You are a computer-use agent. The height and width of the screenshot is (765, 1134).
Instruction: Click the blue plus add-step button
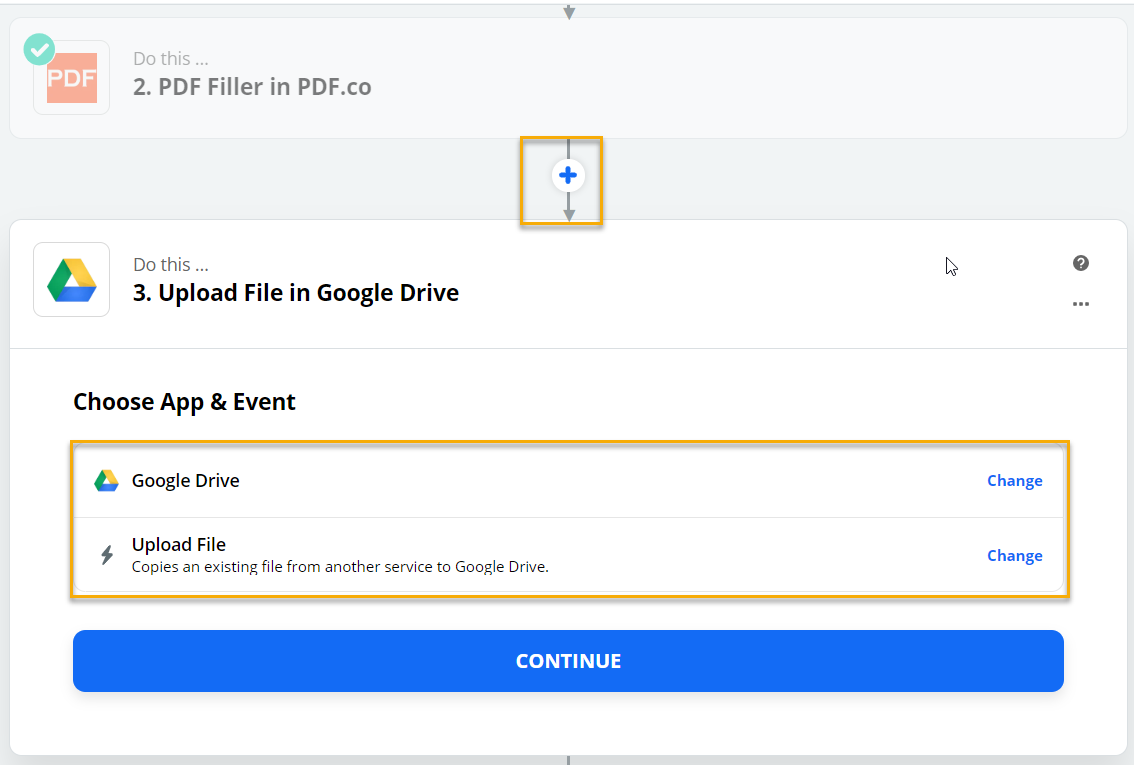[568, 175]
